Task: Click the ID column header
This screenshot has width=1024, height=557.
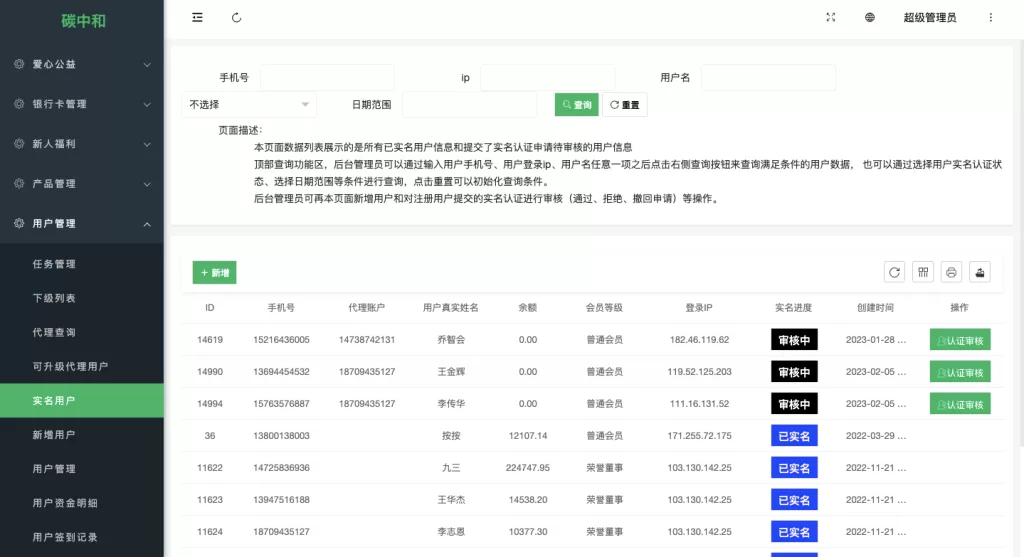Action: tap(210, 308)
